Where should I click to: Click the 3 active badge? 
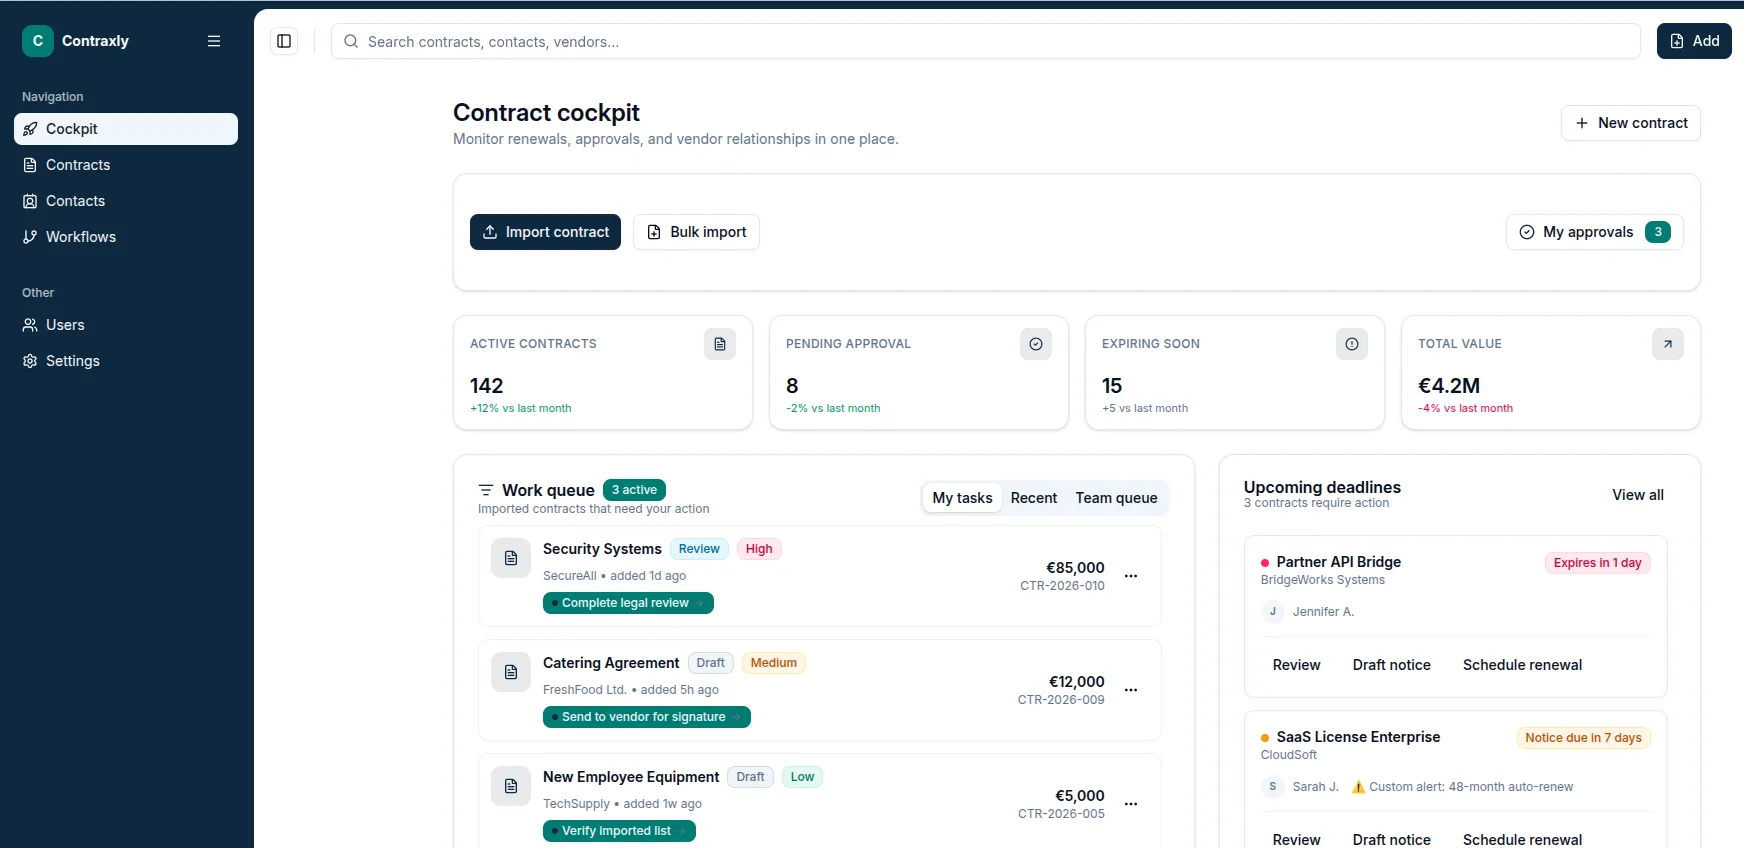pyautogui.click(x=634, y=490)
